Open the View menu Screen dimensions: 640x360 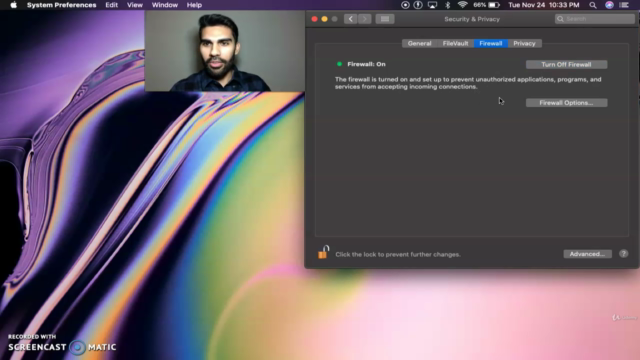tap(135, 5)
